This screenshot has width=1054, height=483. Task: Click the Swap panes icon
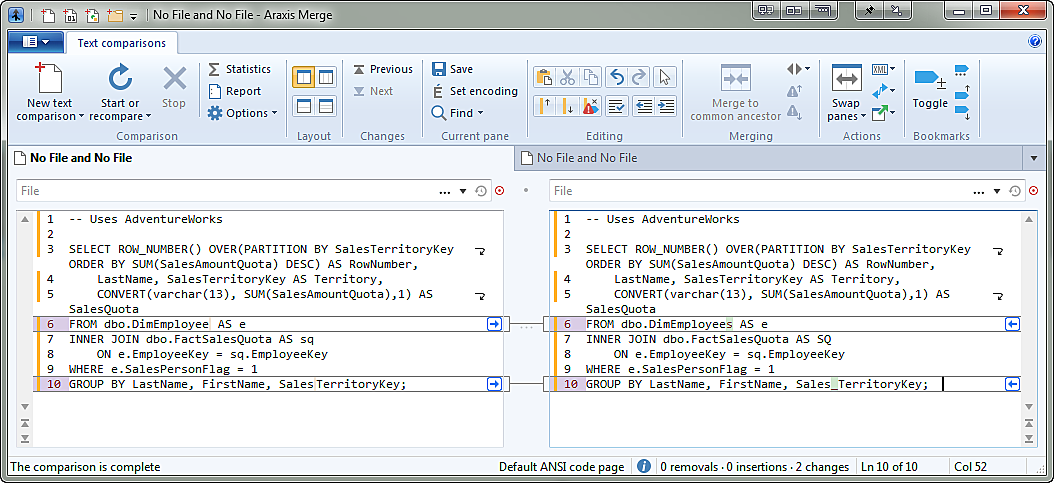(846, 80)
